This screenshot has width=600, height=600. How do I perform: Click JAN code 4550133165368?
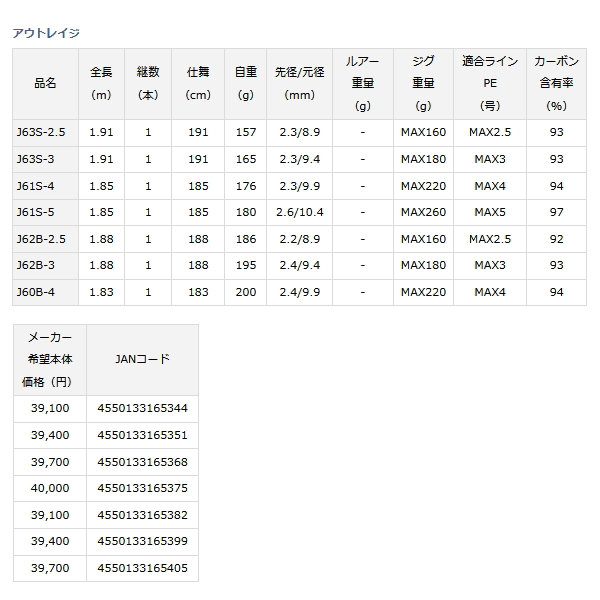[142, 462]
